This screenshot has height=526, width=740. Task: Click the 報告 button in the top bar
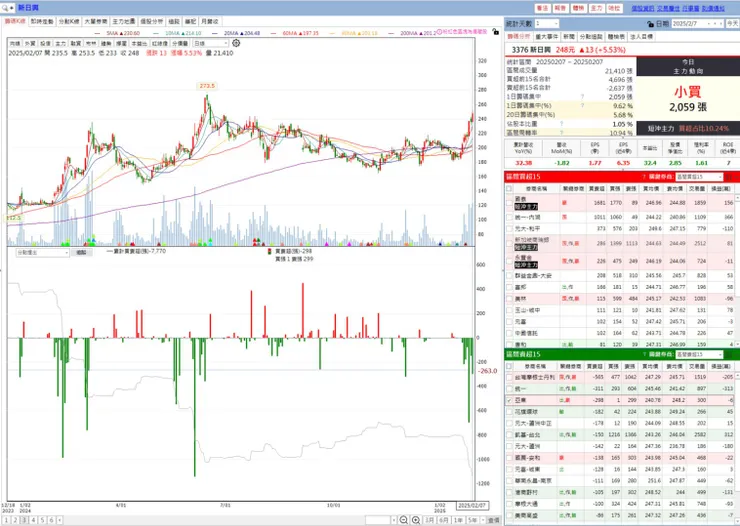560,8
